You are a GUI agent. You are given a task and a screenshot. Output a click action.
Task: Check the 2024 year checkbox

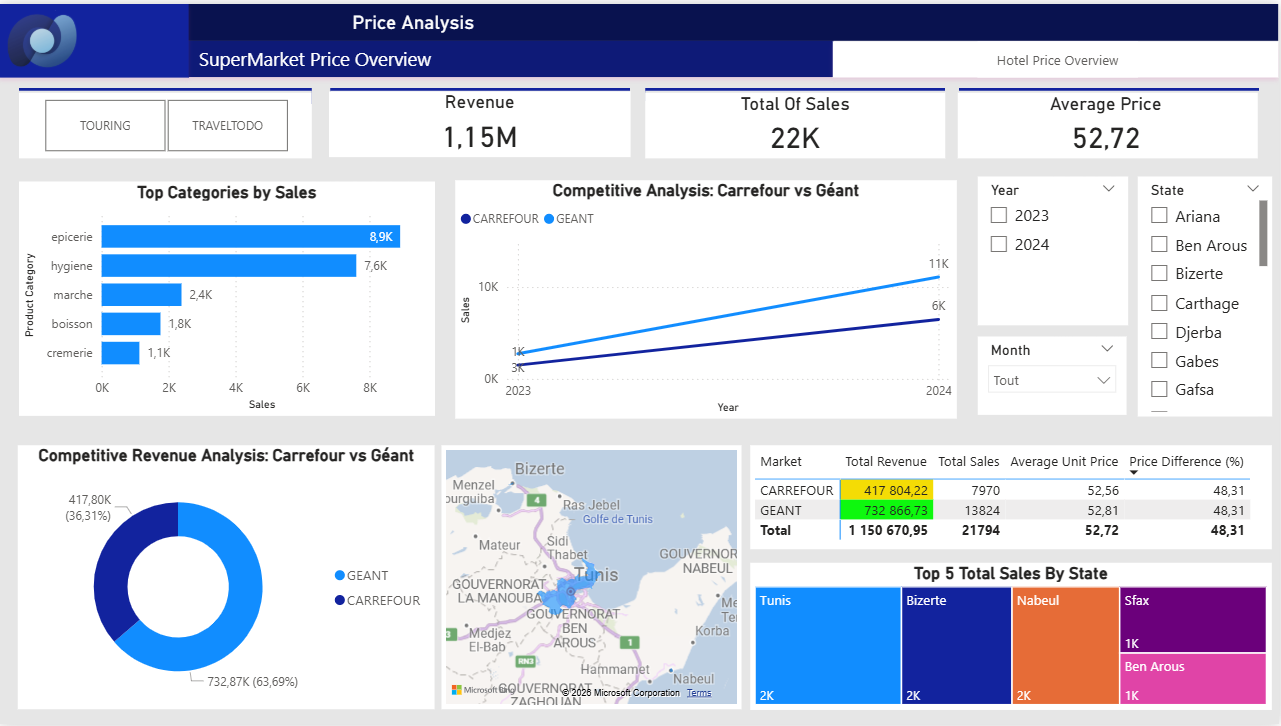998,244
